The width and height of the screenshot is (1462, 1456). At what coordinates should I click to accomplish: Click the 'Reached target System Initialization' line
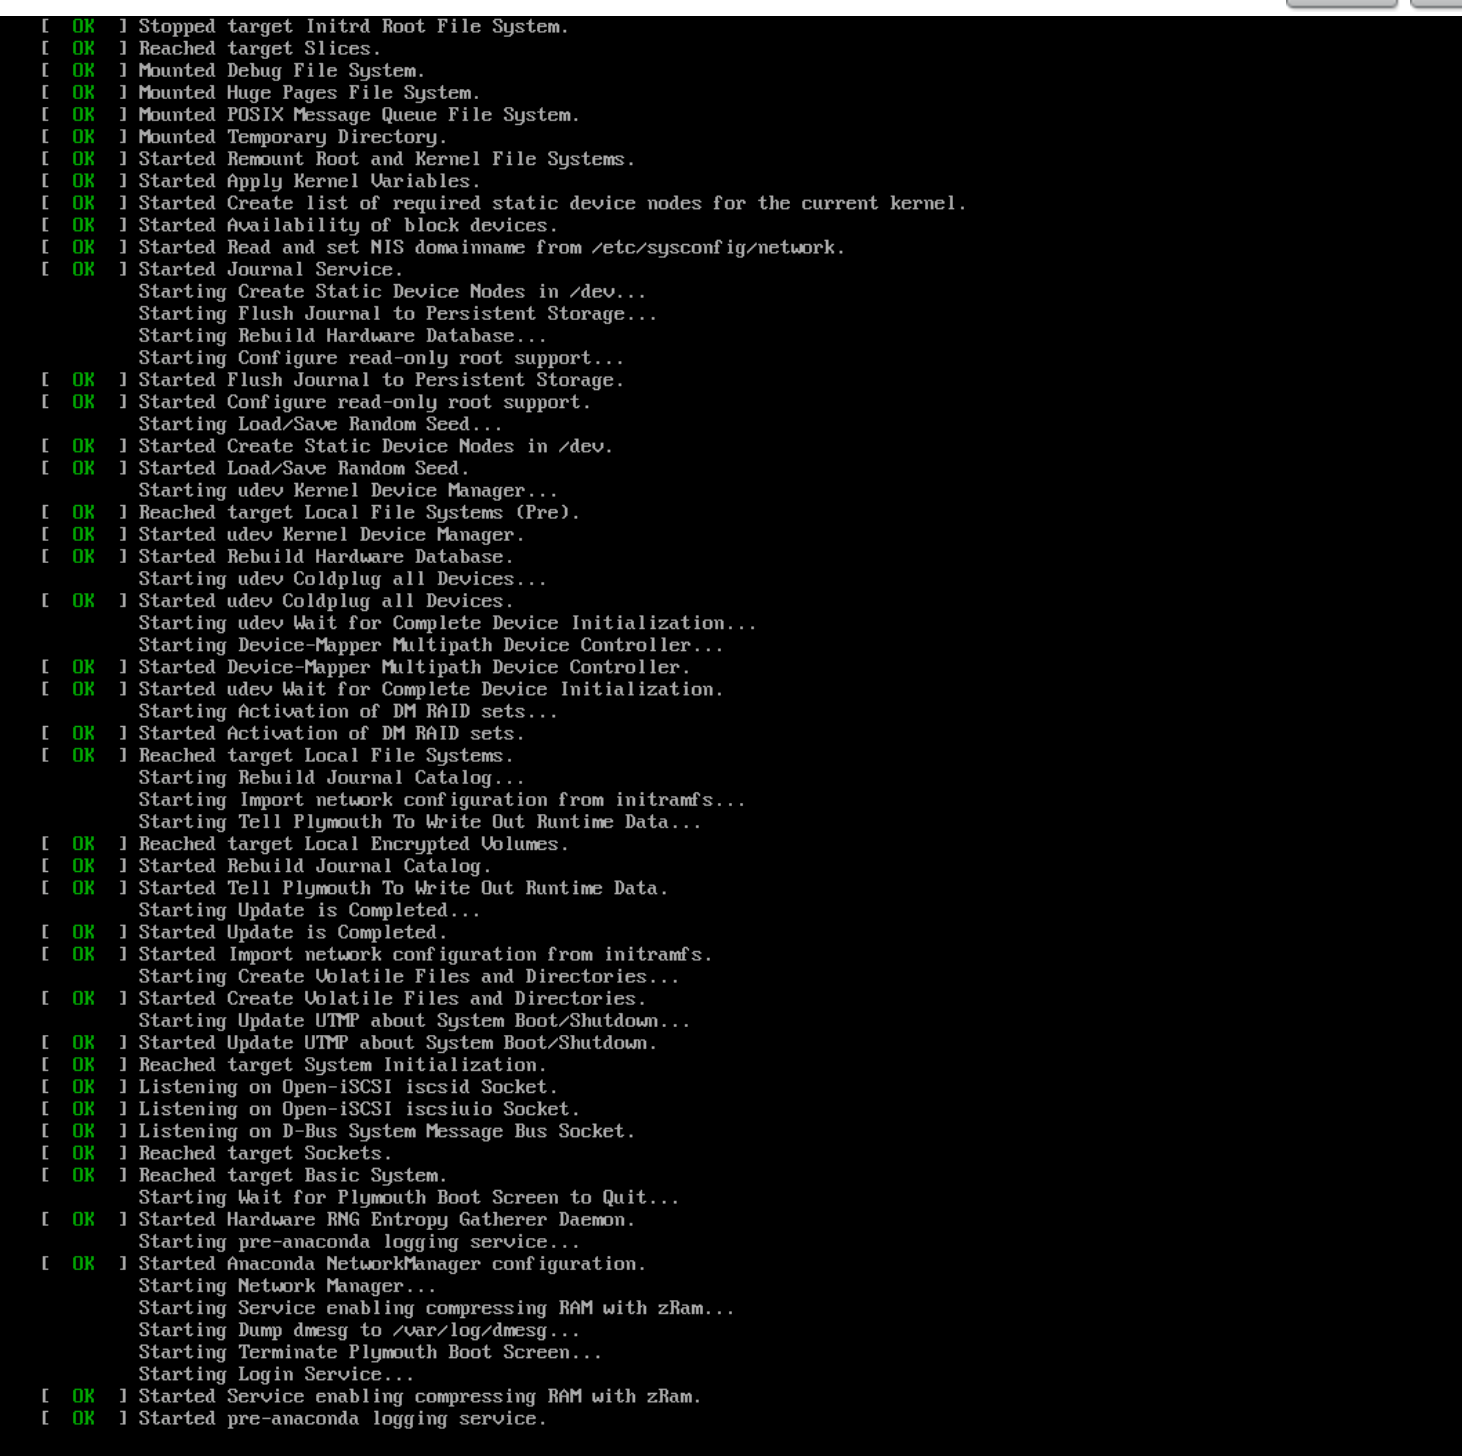[341, 1066]
